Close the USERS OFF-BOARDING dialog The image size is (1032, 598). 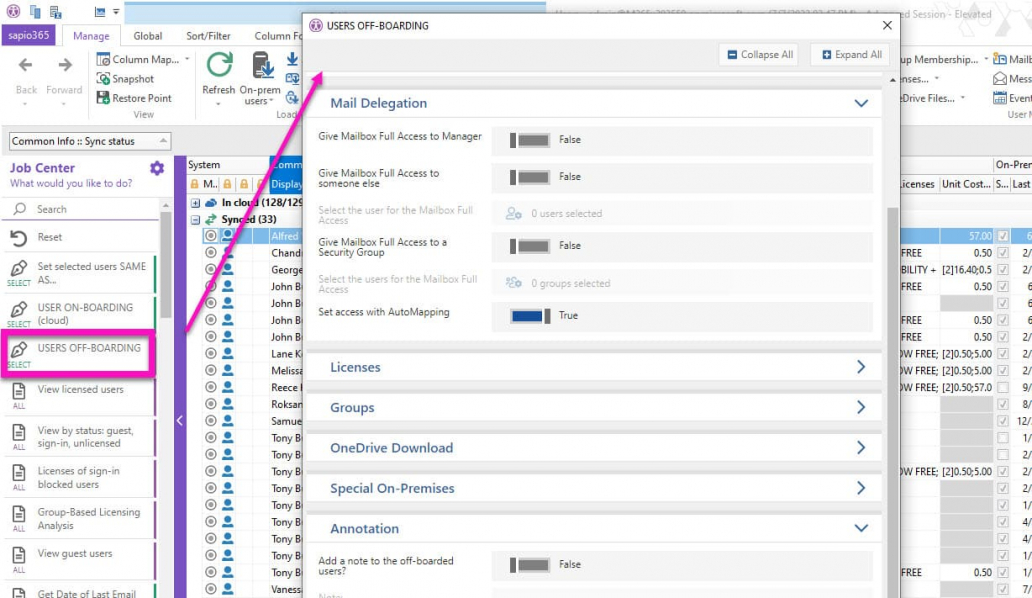click(x=887, y=25)
